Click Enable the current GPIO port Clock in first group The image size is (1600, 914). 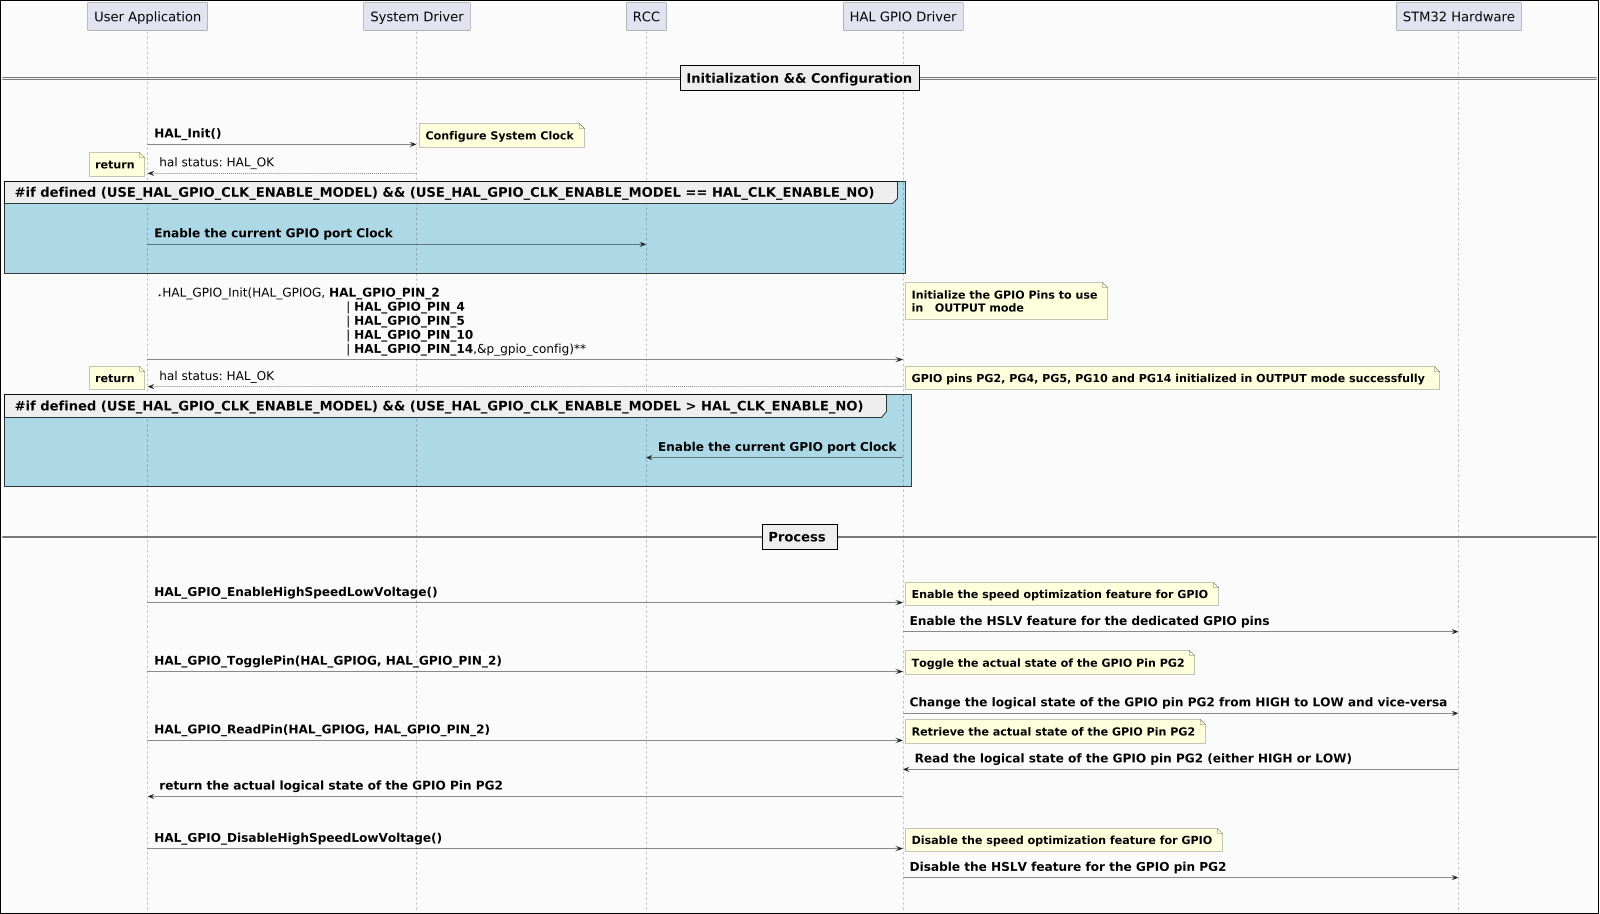coord(273,233)
